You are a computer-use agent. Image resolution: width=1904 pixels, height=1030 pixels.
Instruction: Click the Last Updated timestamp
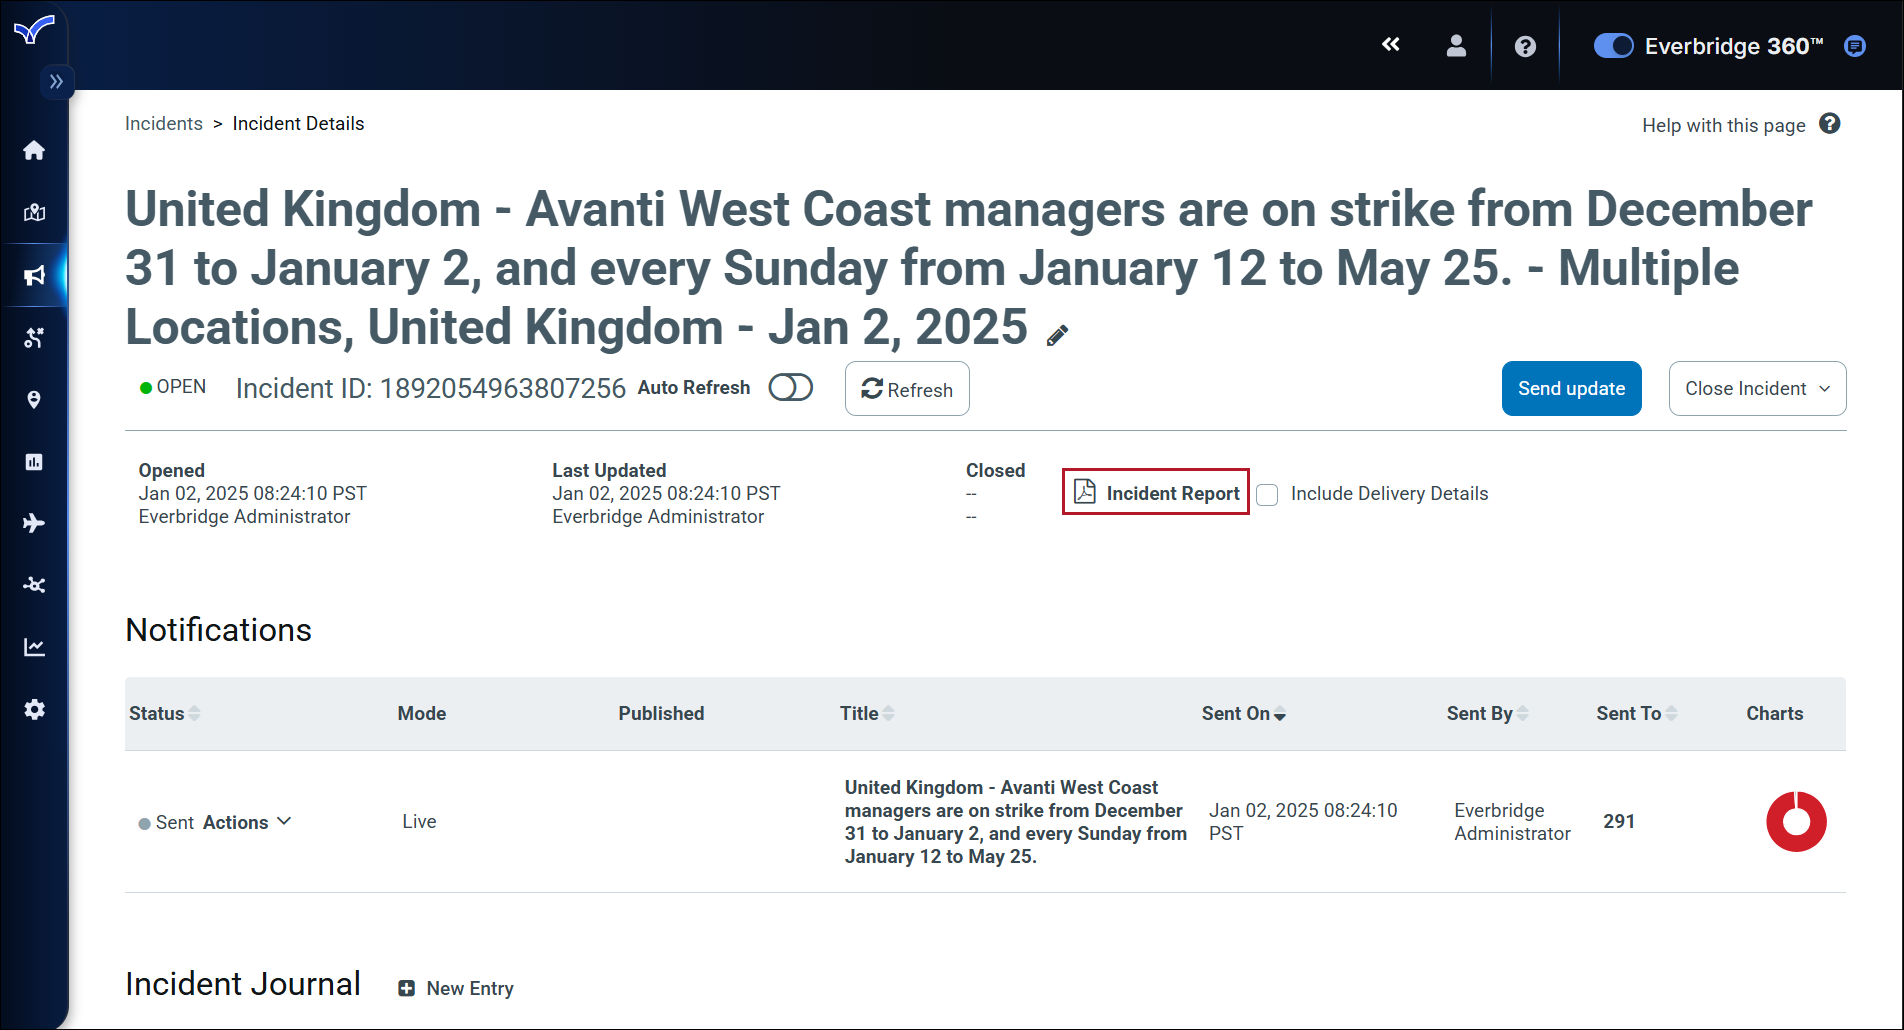(666, 493)
